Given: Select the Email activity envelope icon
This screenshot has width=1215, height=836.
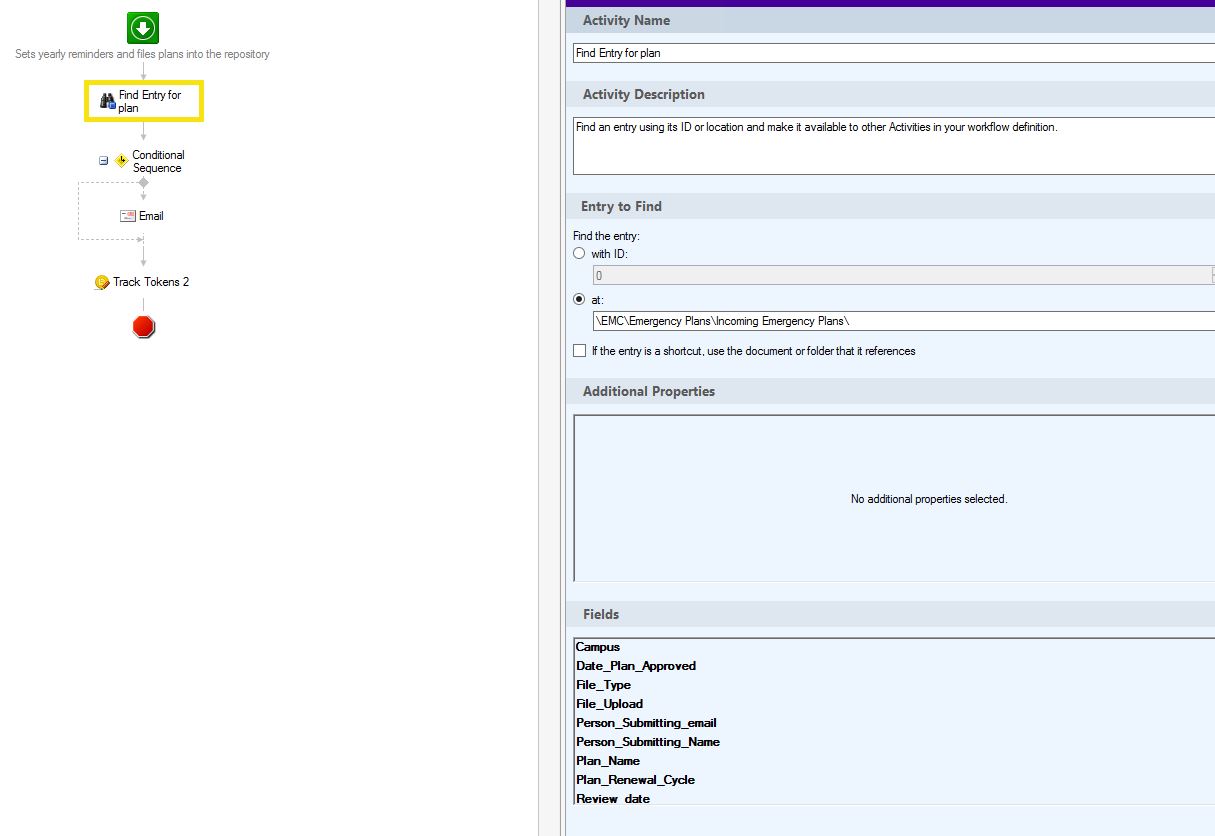Looking at the screenshot, I should 128,216.
